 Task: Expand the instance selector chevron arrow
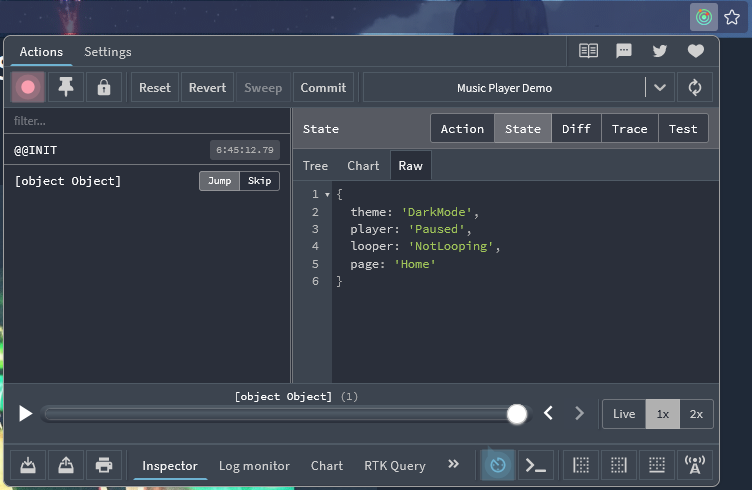[x=660, y=88]
